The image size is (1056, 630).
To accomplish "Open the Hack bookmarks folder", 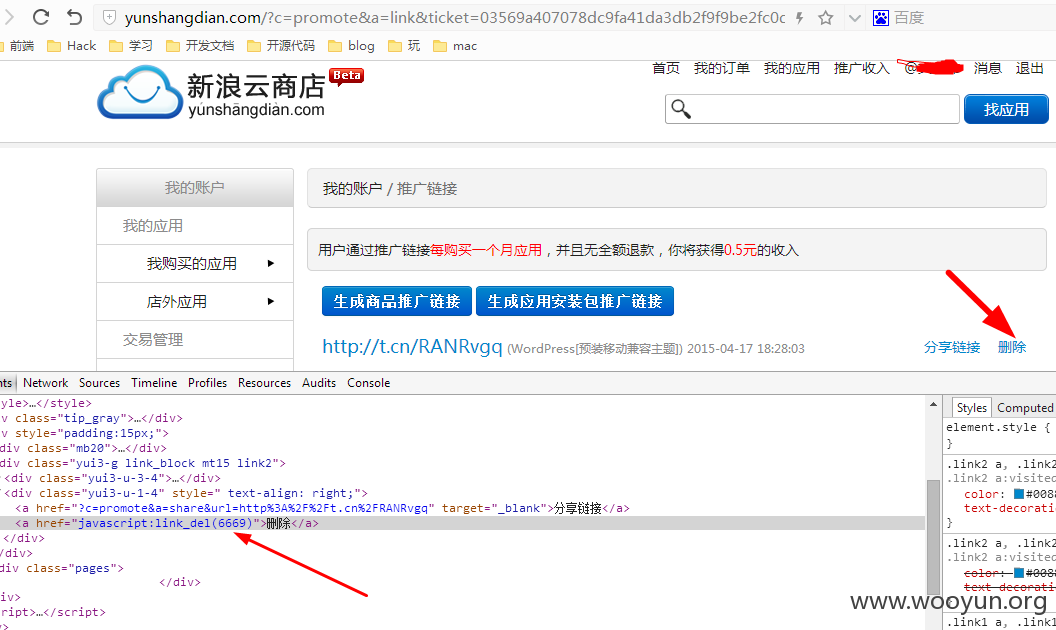I will click(x=71, y=46).
